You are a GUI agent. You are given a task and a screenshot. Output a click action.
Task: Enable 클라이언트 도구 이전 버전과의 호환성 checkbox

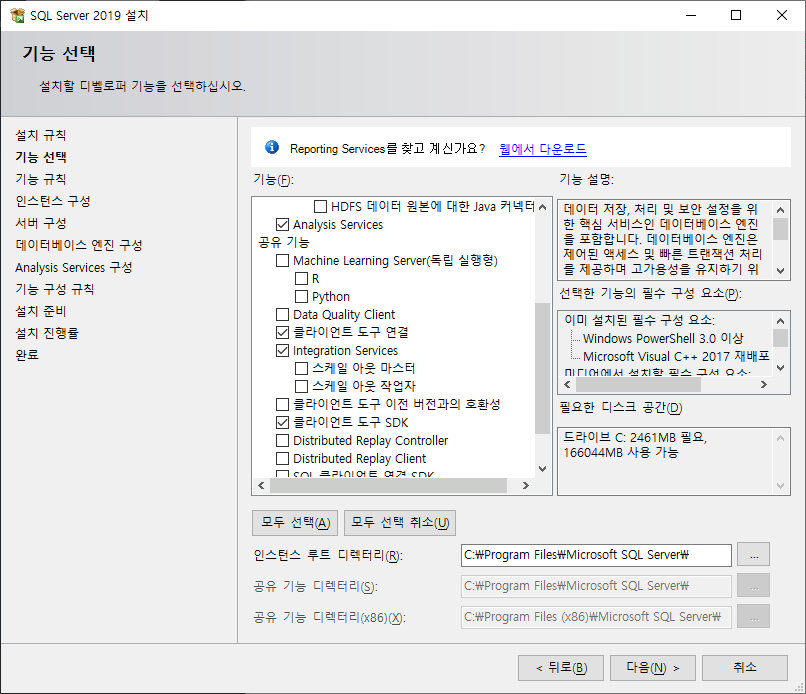pos(282,405)
